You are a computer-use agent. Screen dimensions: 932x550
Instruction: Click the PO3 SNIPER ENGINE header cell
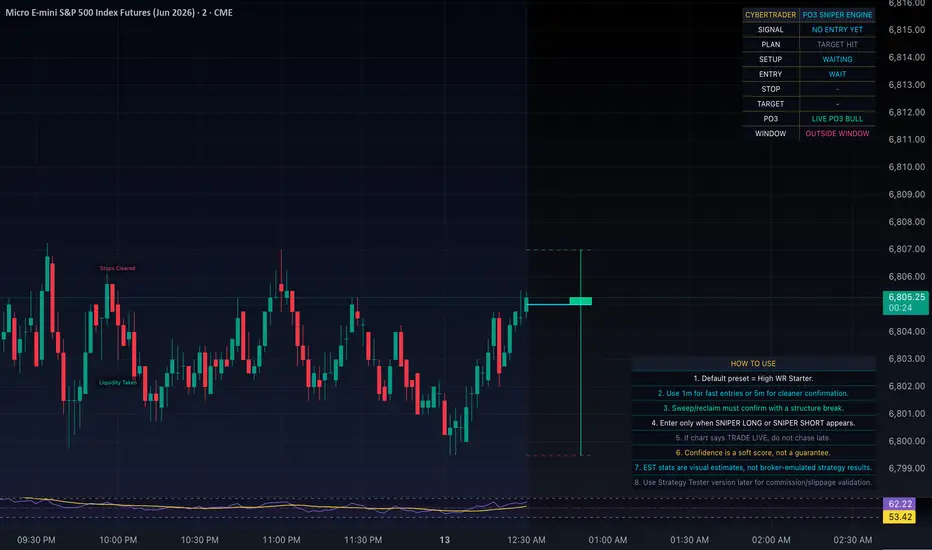(x=837, y=15)
